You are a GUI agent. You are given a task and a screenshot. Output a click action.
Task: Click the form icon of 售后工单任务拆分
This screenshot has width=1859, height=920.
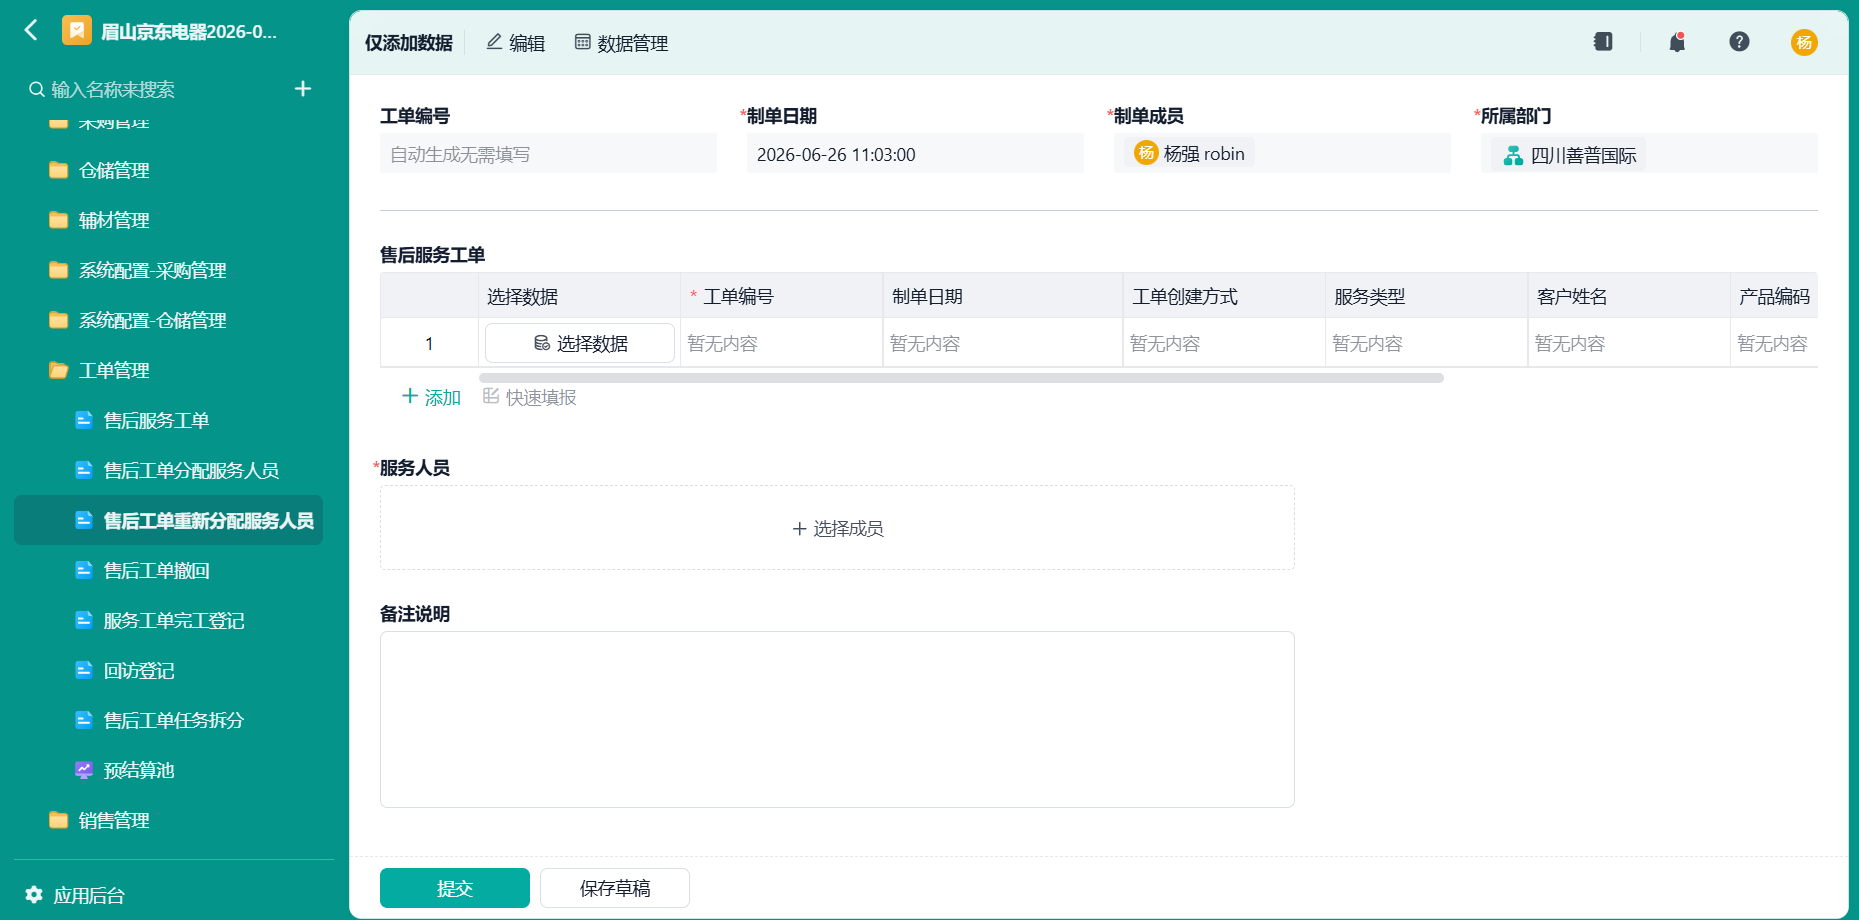[x=84, y=720]
